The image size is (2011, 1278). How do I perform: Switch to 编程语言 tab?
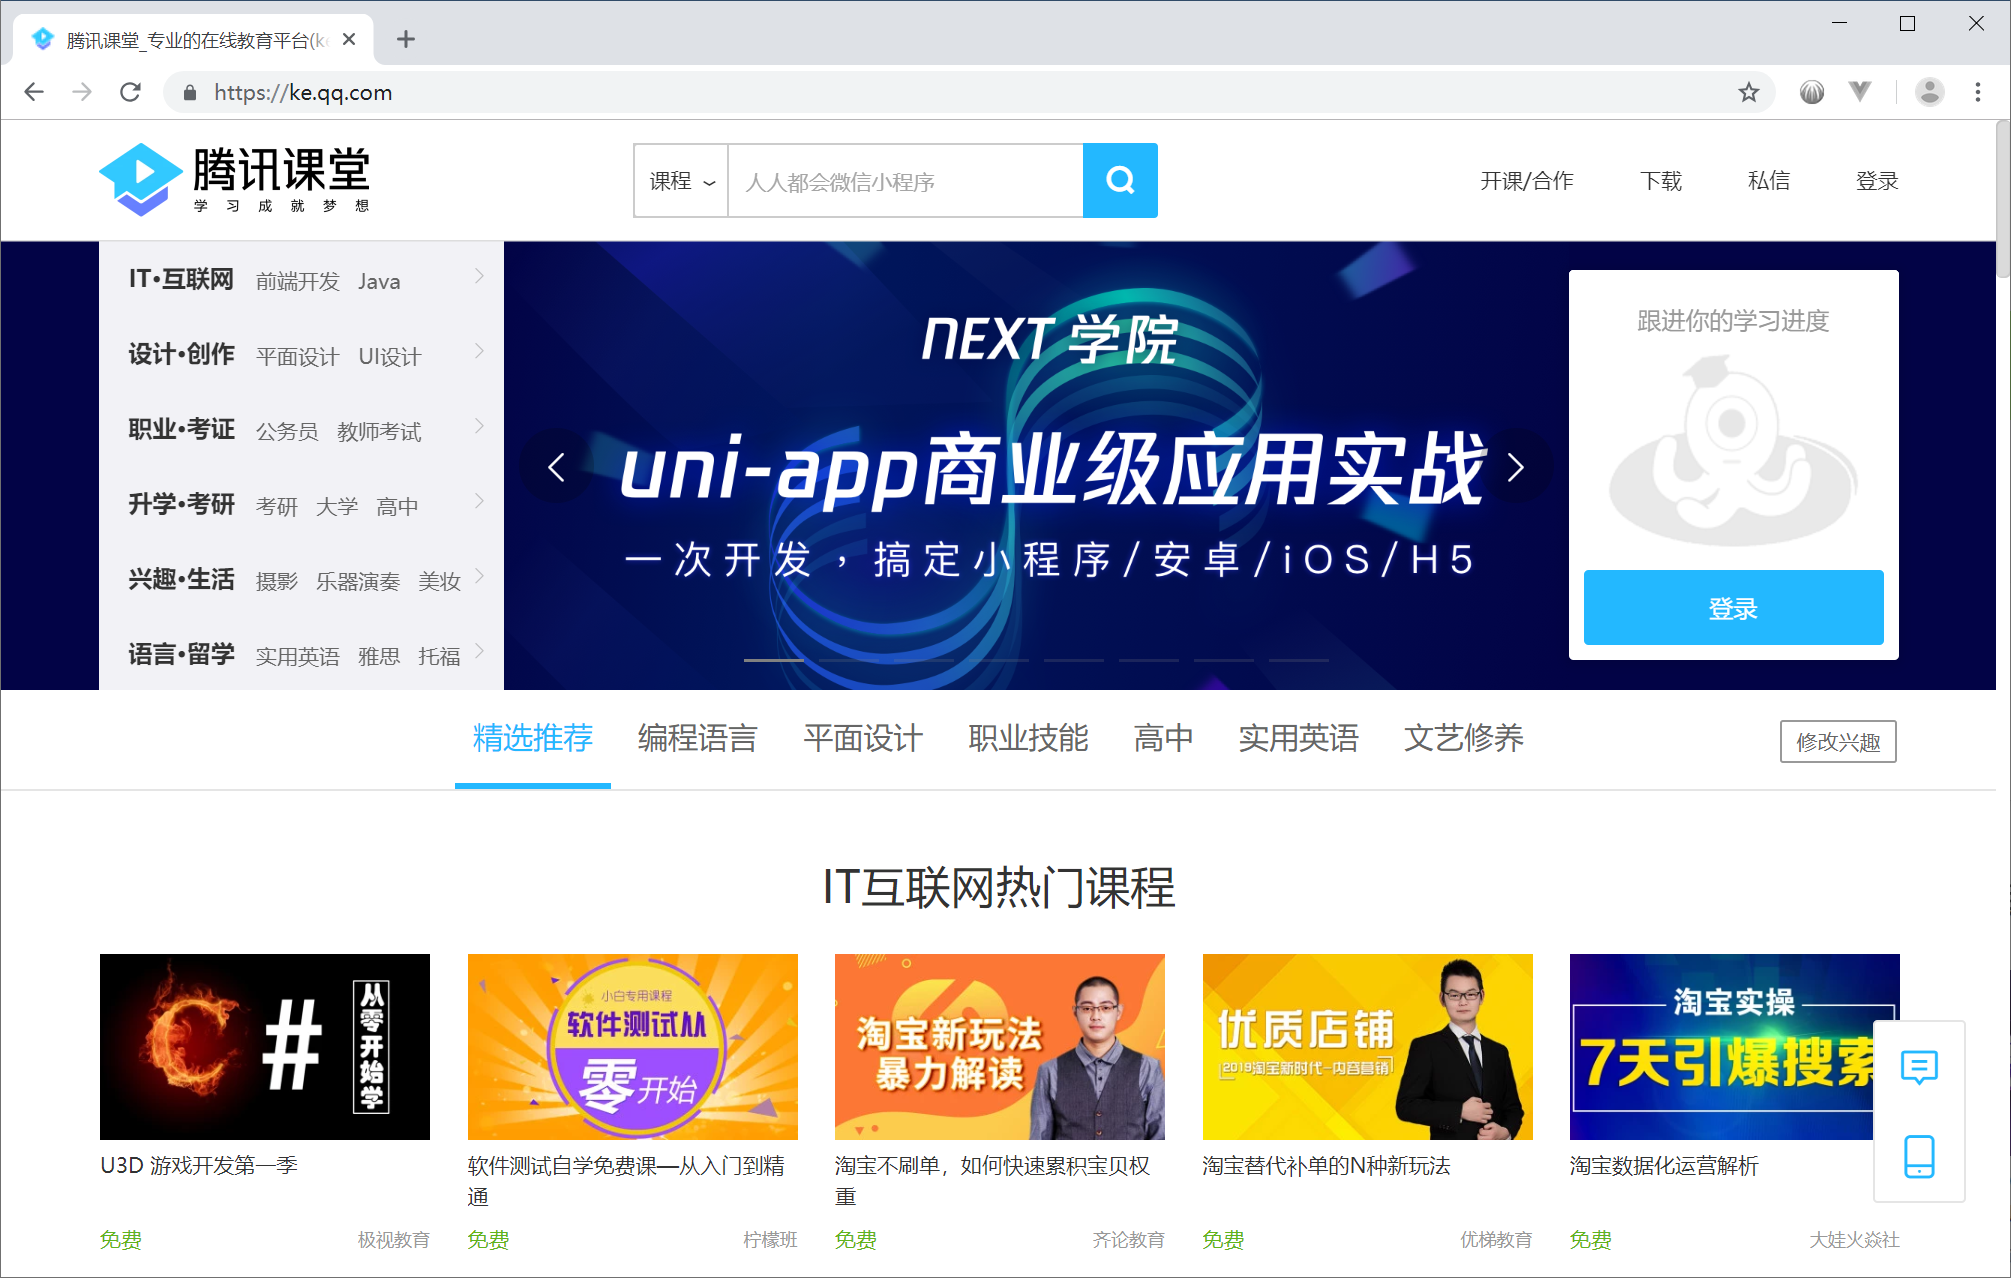(x=697, y=738)
